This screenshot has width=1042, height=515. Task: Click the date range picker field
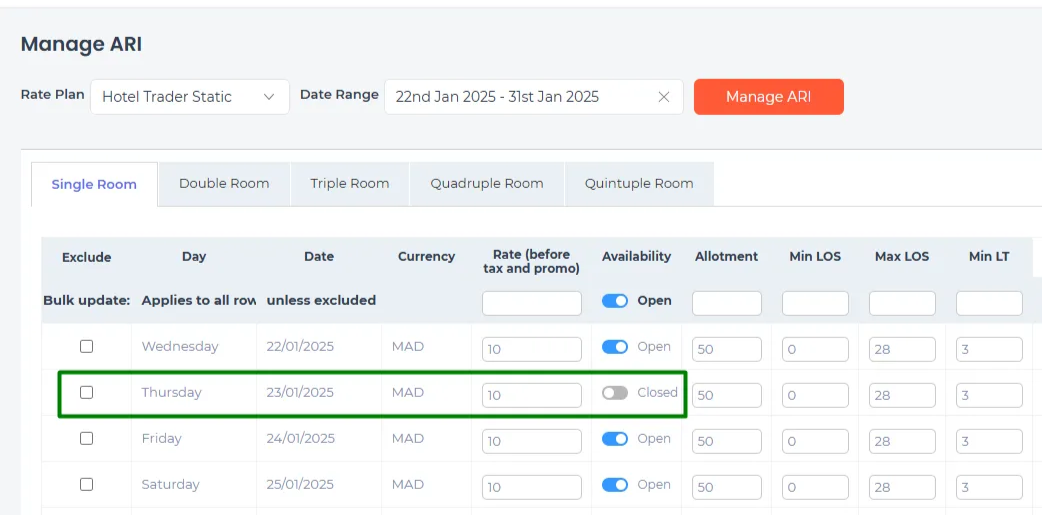click(534, 97)
